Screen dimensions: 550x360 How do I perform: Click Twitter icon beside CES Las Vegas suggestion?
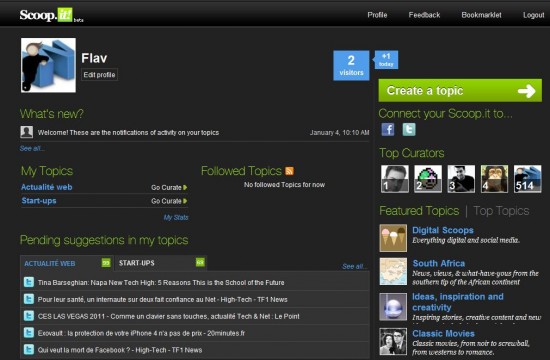coord(28,316)
